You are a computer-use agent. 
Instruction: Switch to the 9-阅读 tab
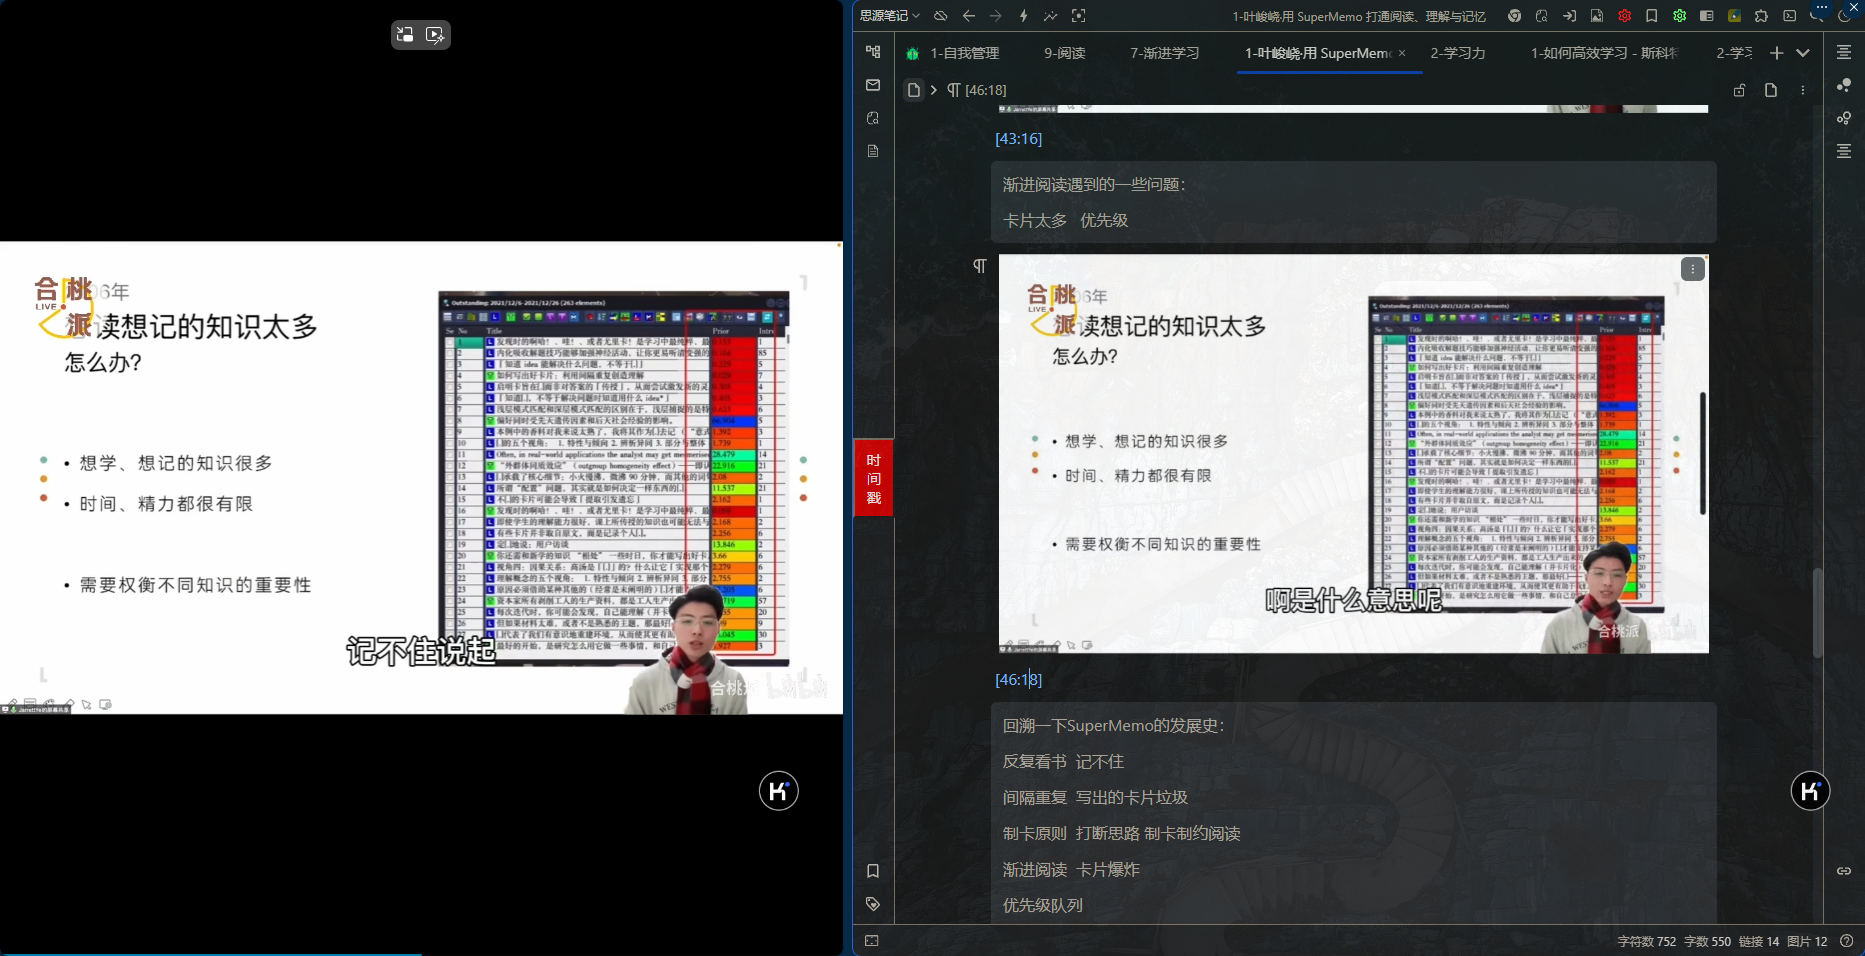(x=1065, y=53)
